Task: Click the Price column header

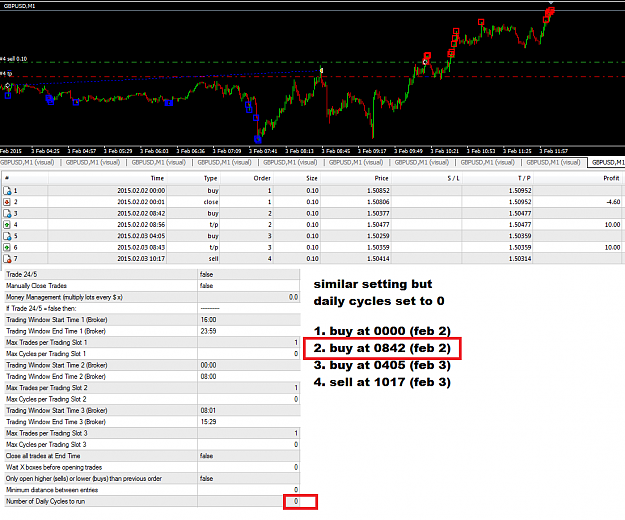Action: [381, 178]
